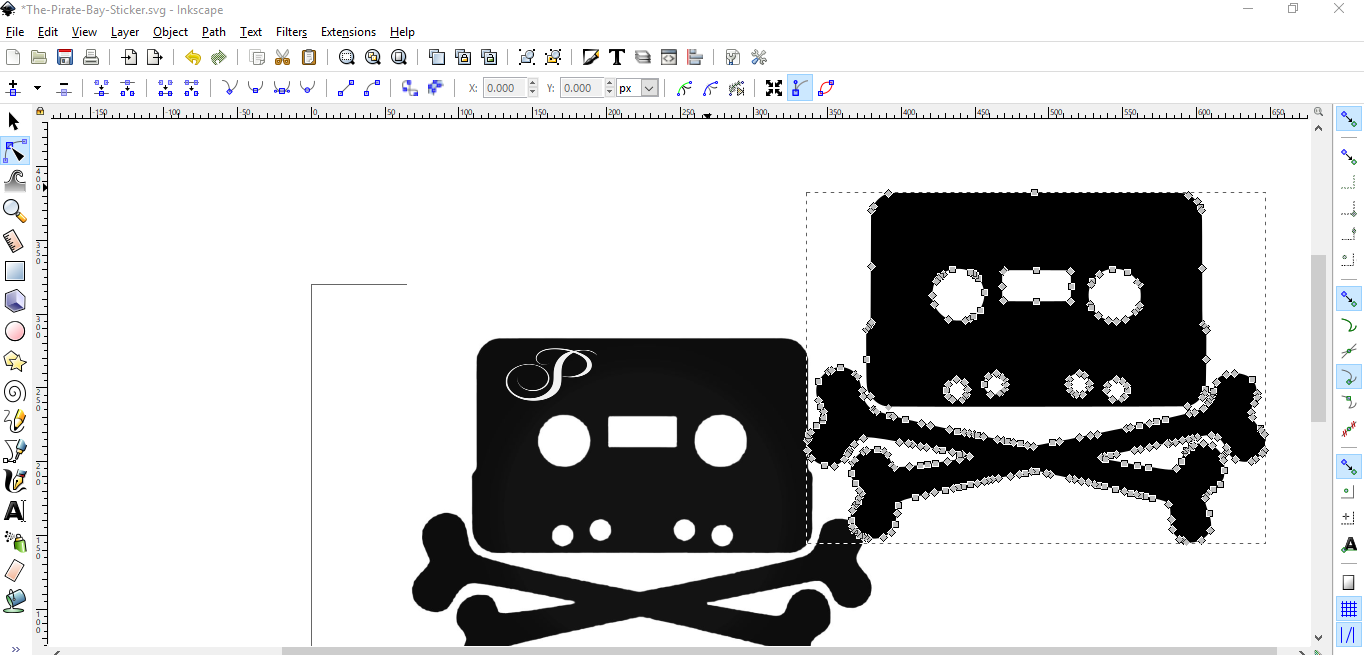Viewport: 1364px width, 655px height.
Task: Select the Spiral tool
Action: [x=14, y=391]
